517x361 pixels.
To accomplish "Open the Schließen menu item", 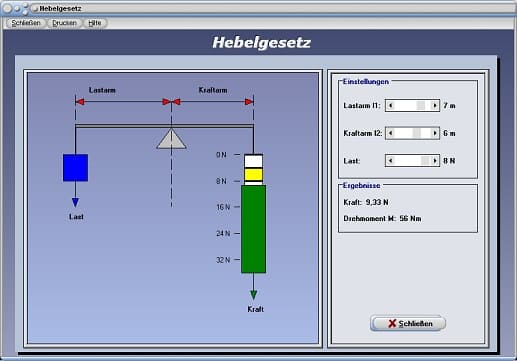I will 26,23.
